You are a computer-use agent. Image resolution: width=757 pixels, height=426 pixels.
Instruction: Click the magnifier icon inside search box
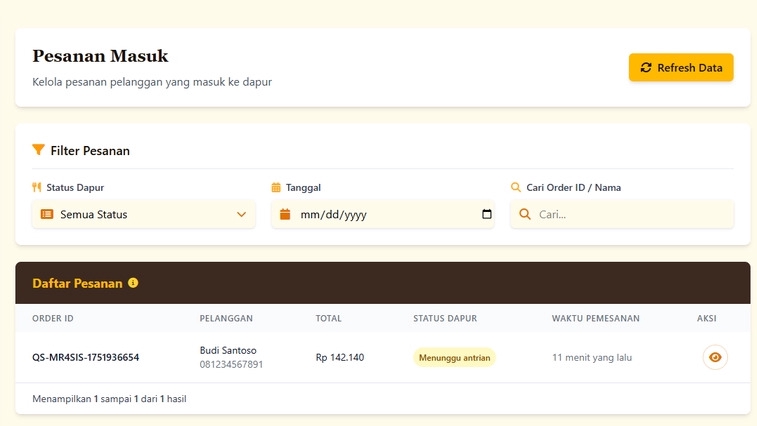pos(524,214)
